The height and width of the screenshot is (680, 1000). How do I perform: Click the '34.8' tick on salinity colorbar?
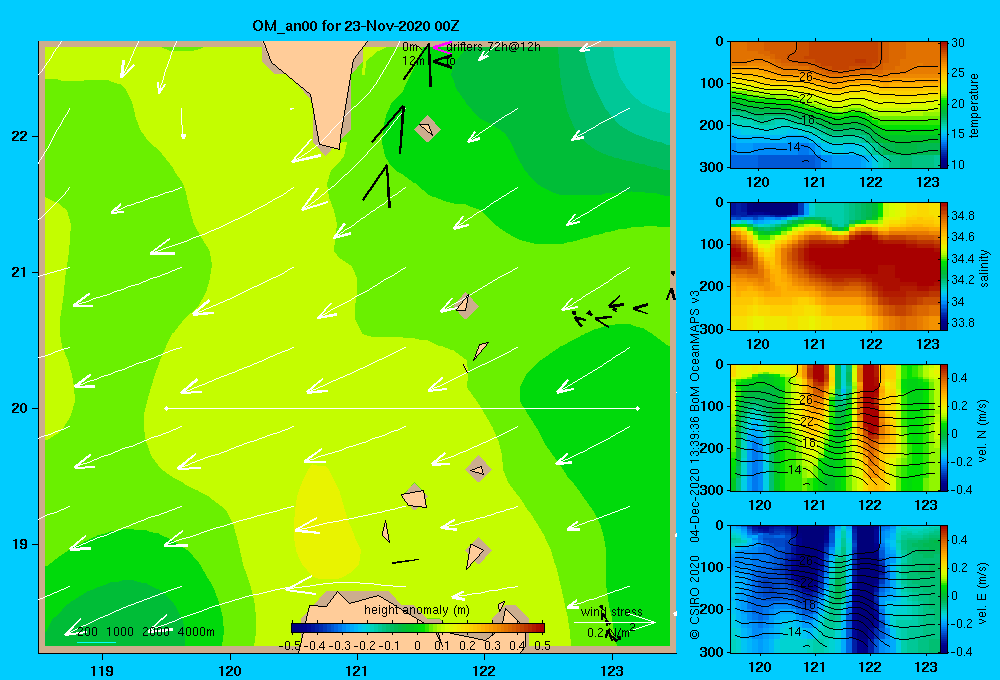[962, 215]
